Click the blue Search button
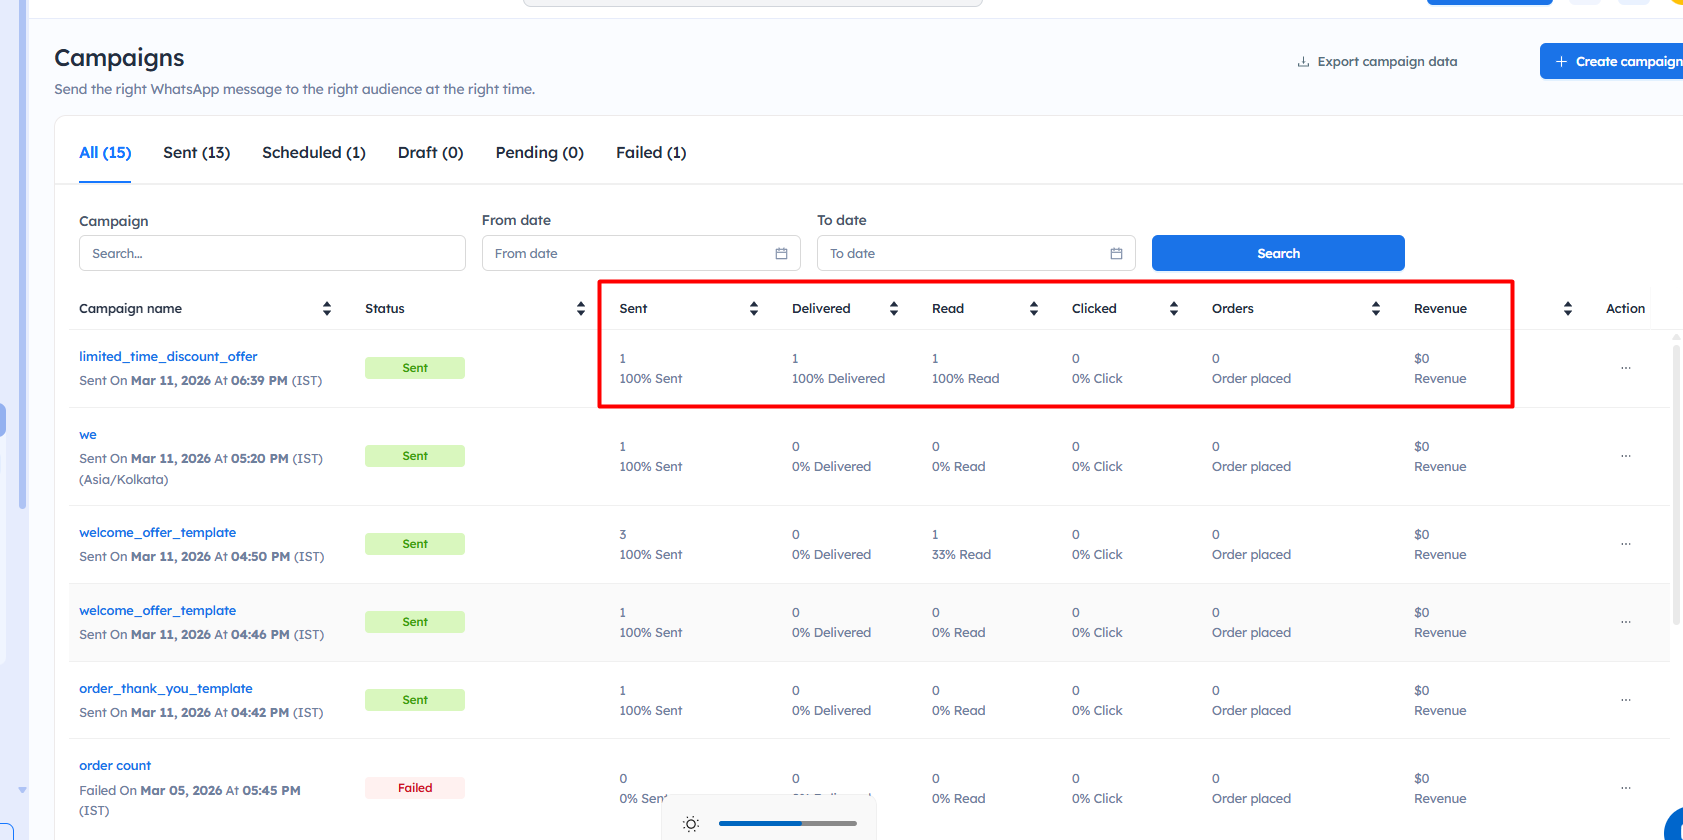This screenshot has height=840, width=1683. (x=1277, y=254)
